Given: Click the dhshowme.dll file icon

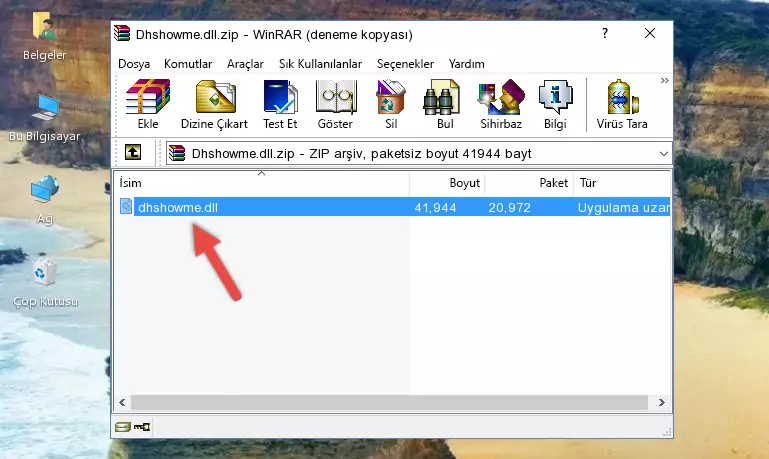Looking at the screenshot, I should pyautogui.click(x=126, y=207).
